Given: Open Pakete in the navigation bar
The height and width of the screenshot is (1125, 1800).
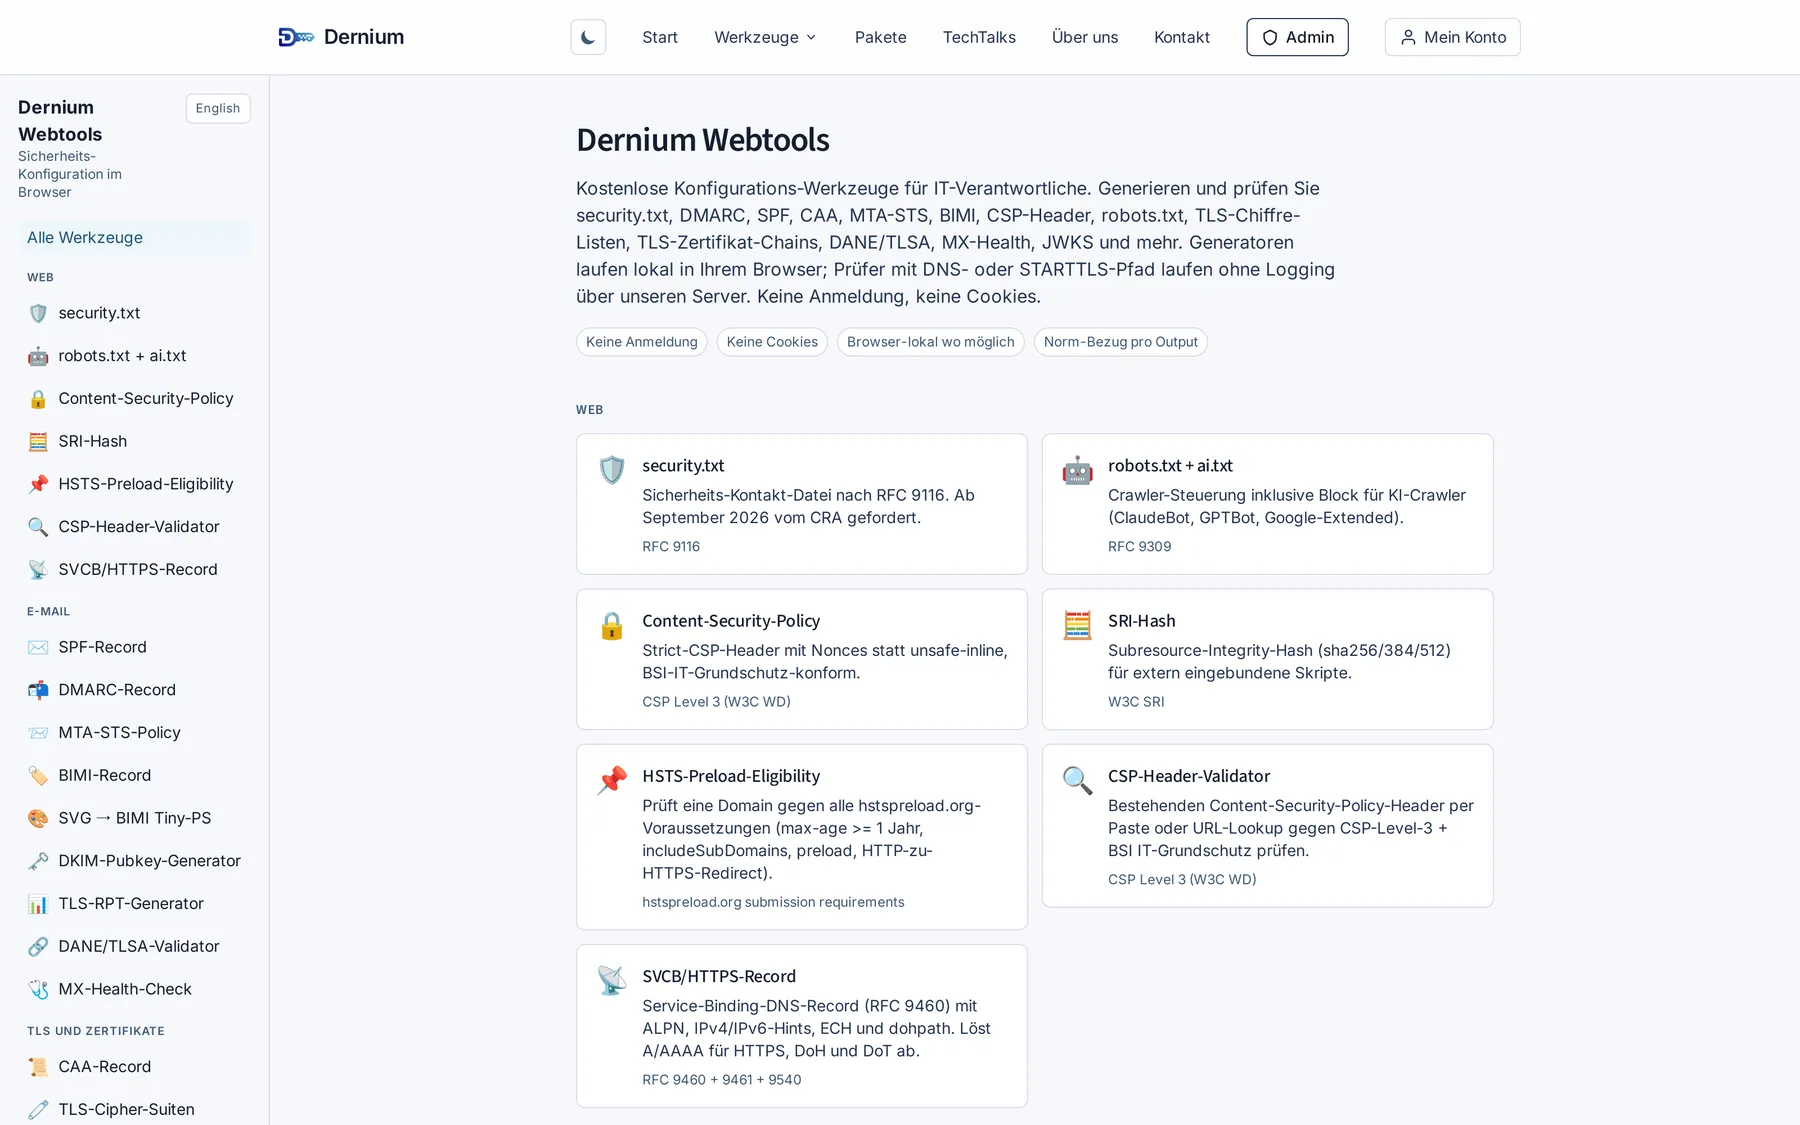Looking at the screenshot, I should coord(880,37).
